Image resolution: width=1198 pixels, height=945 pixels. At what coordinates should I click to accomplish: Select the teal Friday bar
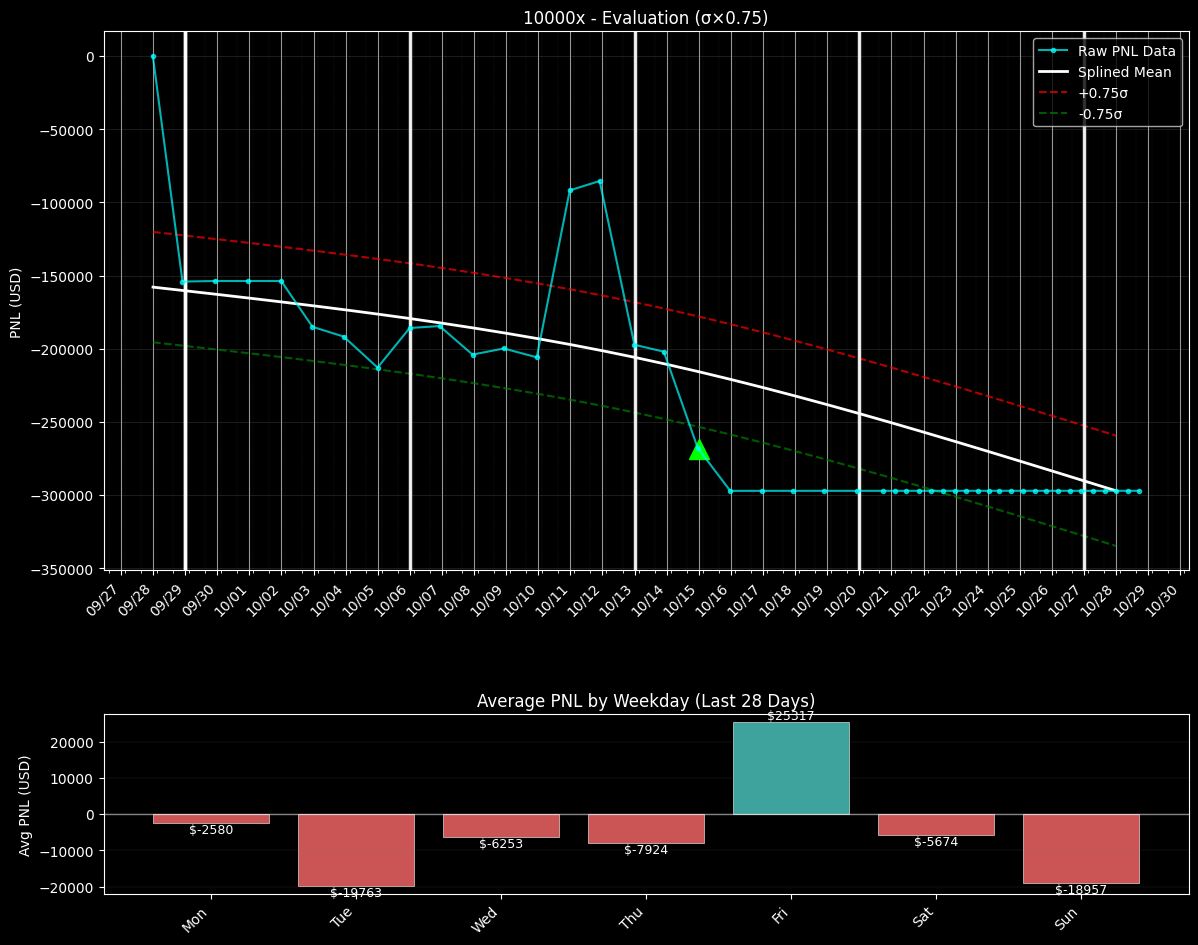point(790,768)
